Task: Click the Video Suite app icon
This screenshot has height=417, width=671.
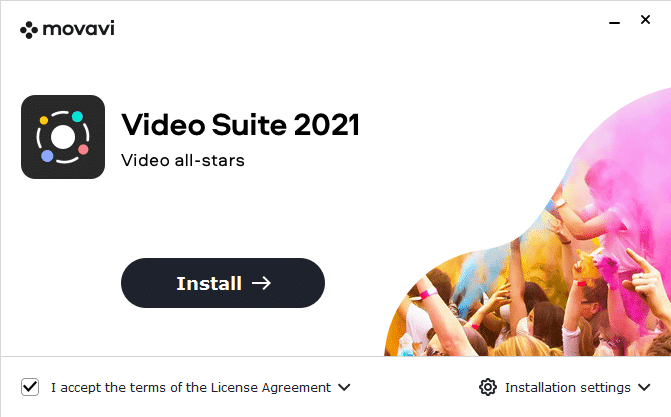Action: pyautogui.click(x=63, y=137)
